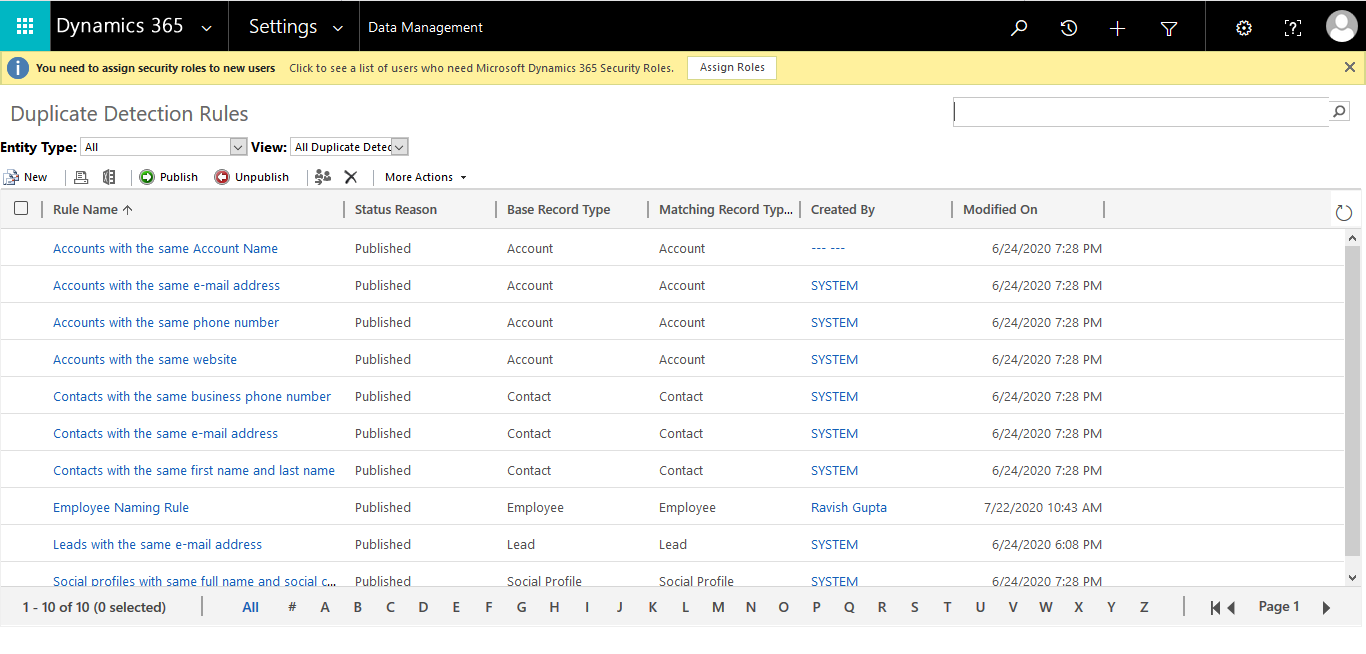
Task: Expand the Entity Type dropdown
Action: click(x=238, y=147)
